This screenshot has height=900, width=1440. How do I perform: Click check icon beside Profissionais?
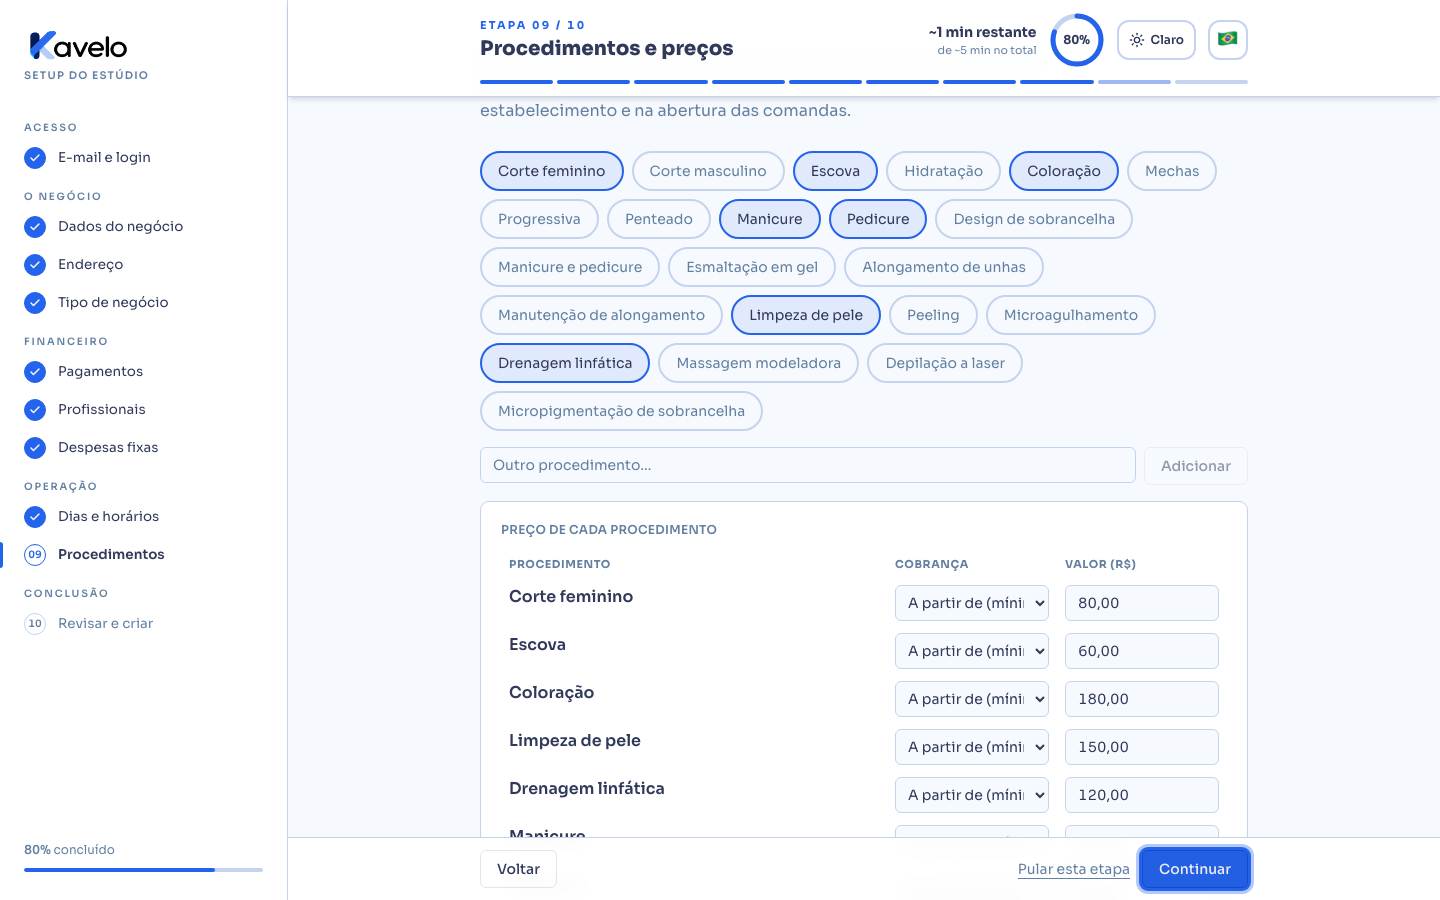[35, 410]
